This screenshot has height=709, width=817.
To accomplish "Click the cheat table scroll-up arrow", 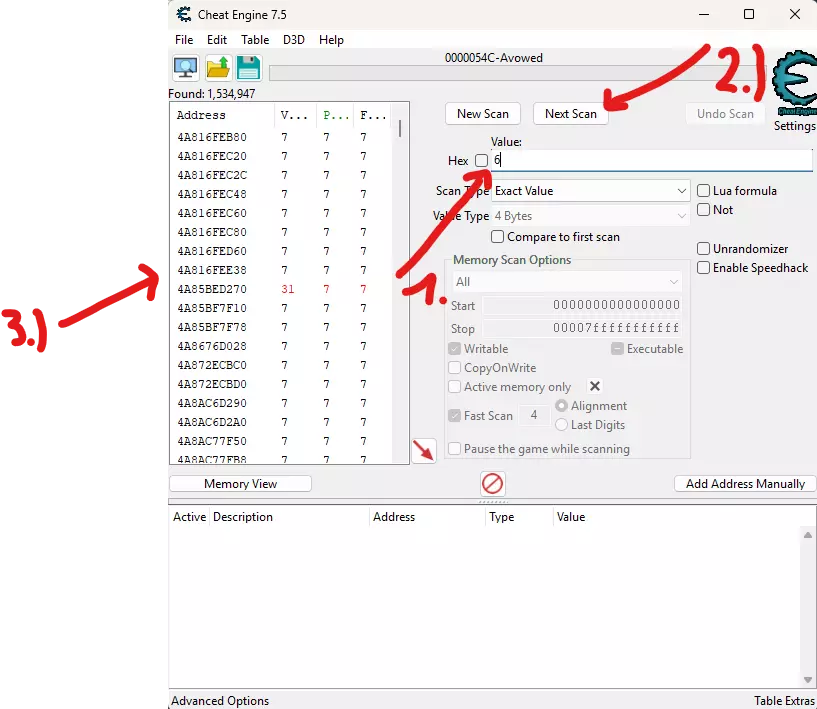I will [x=808, y=535].
